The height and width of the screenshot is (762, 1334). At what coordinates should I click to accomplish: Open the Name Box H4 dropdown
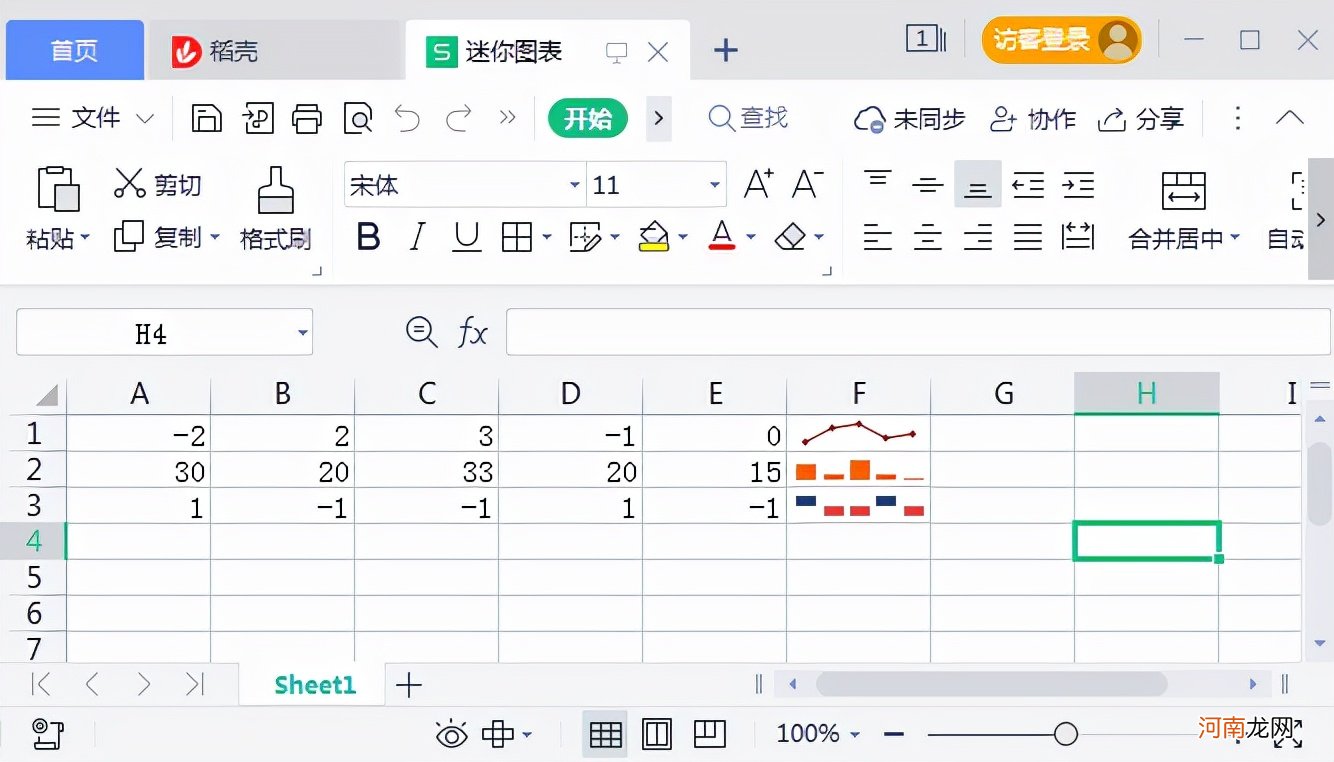(302, 333)
